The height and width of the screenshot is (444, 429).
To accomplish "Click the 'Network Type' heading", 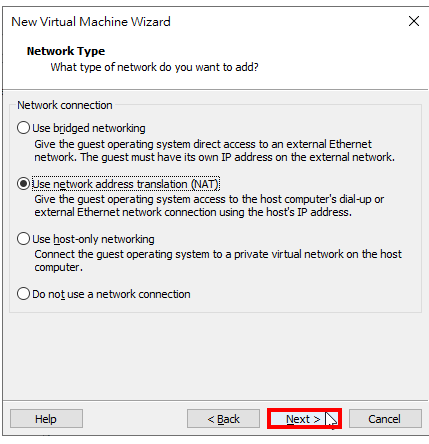I will coord(66,51).
